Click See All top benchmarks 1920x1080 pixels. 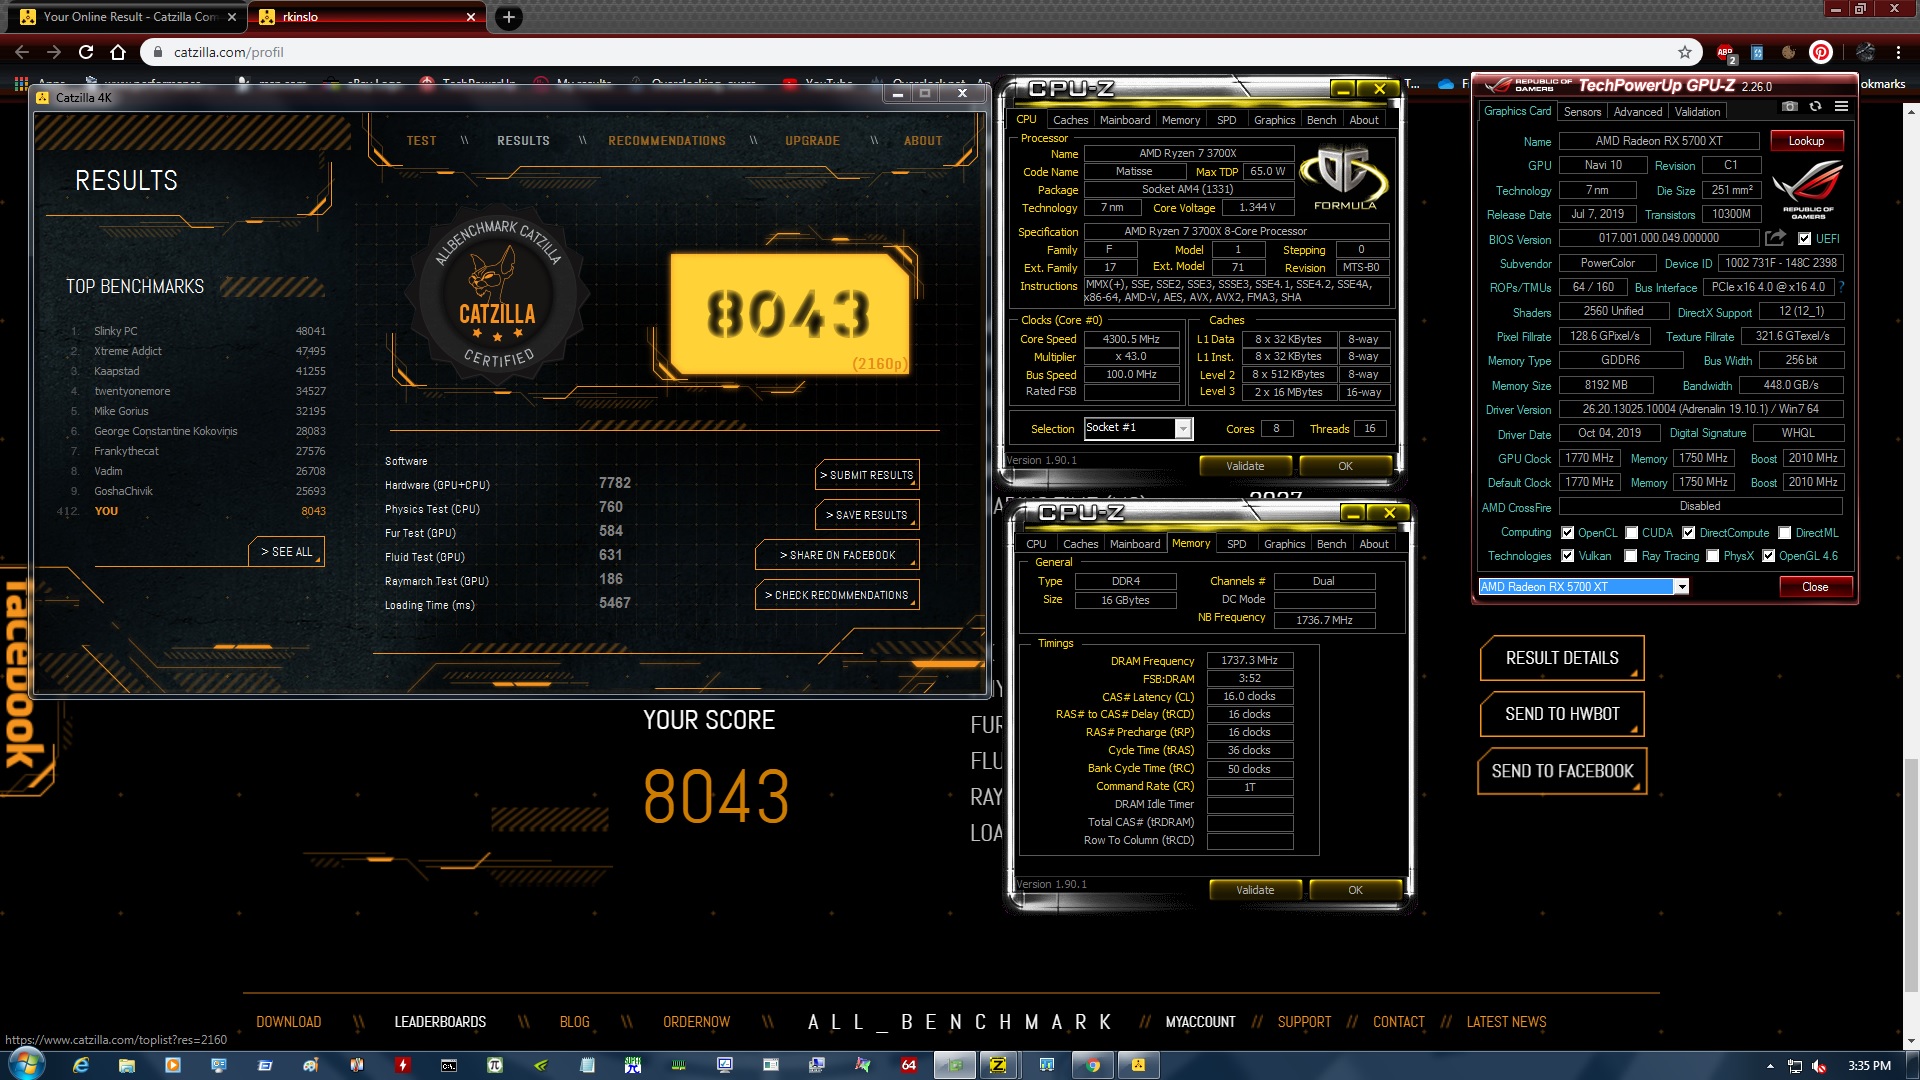(x=286, y=552)
